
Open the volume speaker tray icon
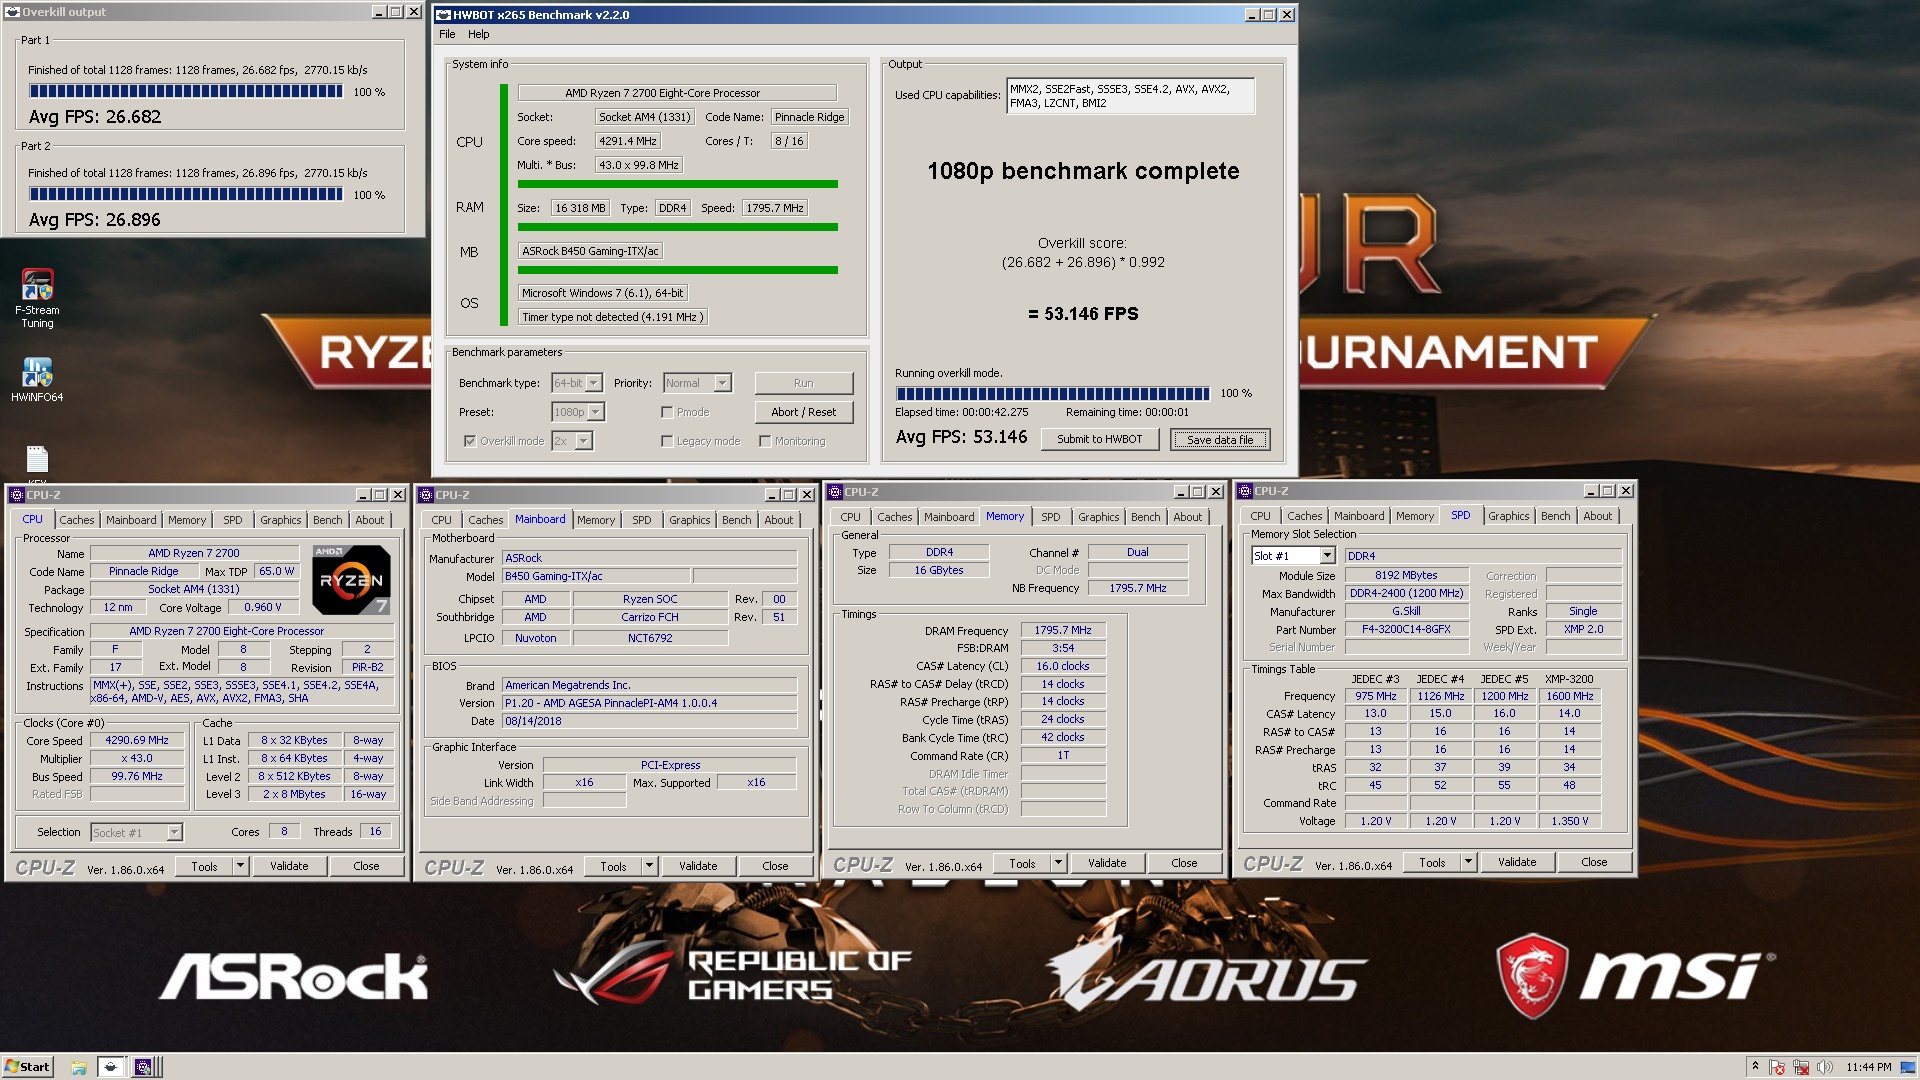click(1825, 1067)
